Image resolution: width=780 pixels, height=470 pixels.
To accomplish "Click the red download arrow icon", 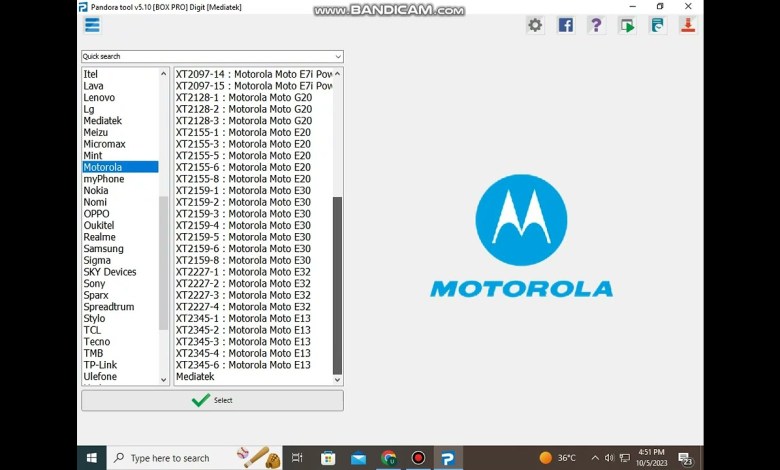I will (688, 25).
